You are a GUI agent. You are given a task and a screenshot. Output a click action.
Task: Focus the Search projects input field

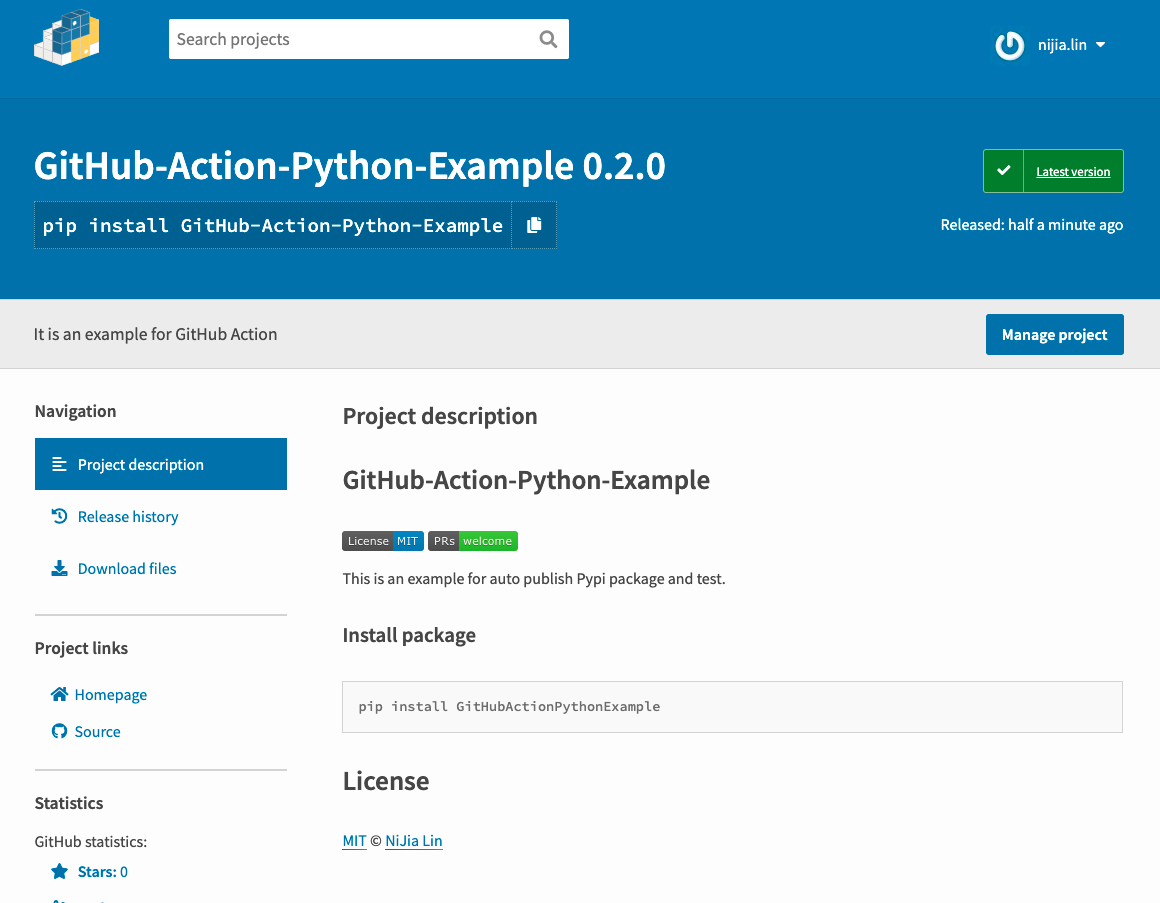[350, 40]
